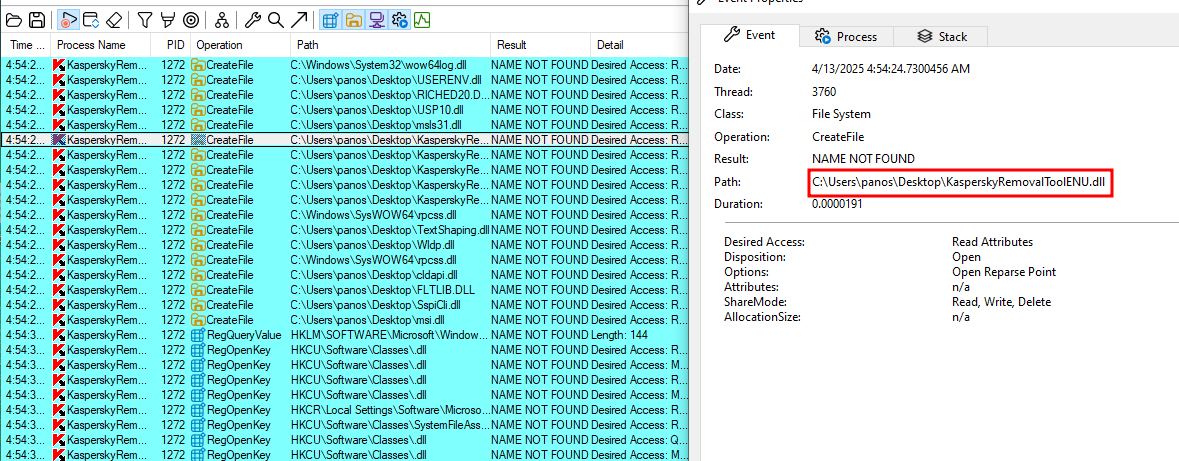This screenshot has height=461, width=1179.
Task: Toggle the Capture events button
Action: [x=68, y=20]
